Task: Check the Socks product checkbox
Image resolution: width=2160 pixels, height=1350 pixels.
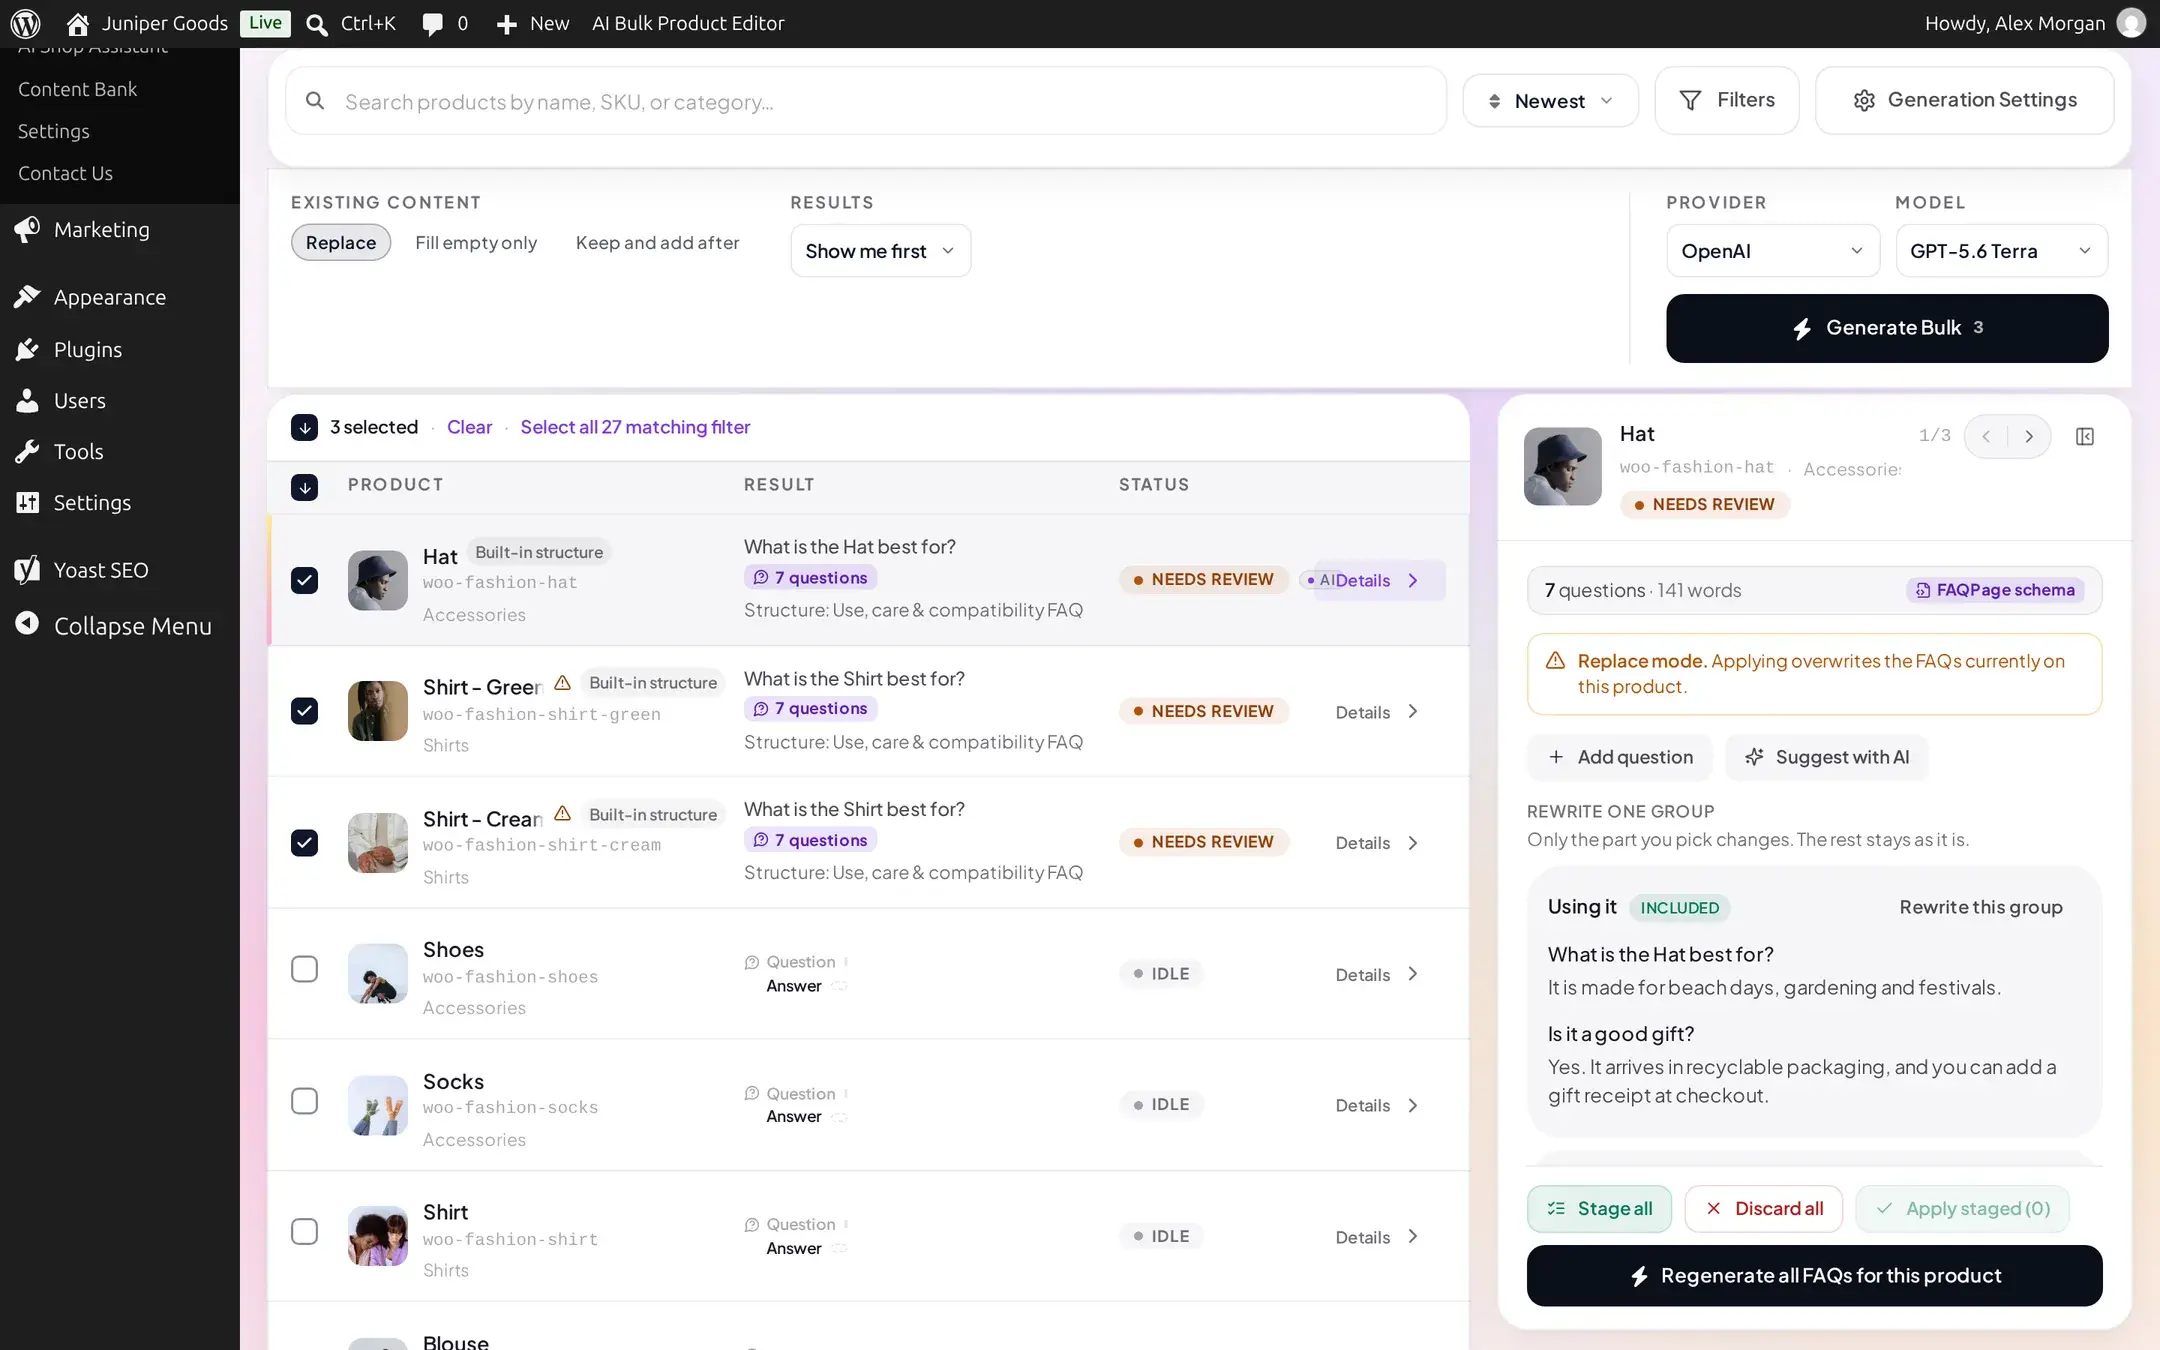Action: (304, 1101)
